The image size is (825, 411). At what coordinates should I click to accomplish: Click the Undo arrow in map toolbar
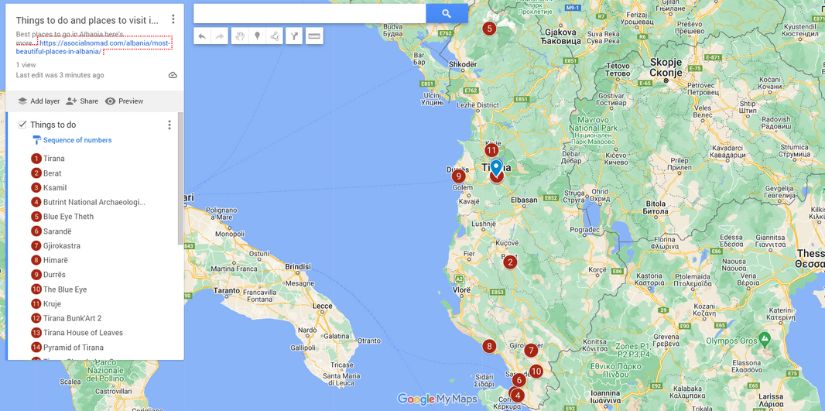pyautogui.click(x=202, y=36)
